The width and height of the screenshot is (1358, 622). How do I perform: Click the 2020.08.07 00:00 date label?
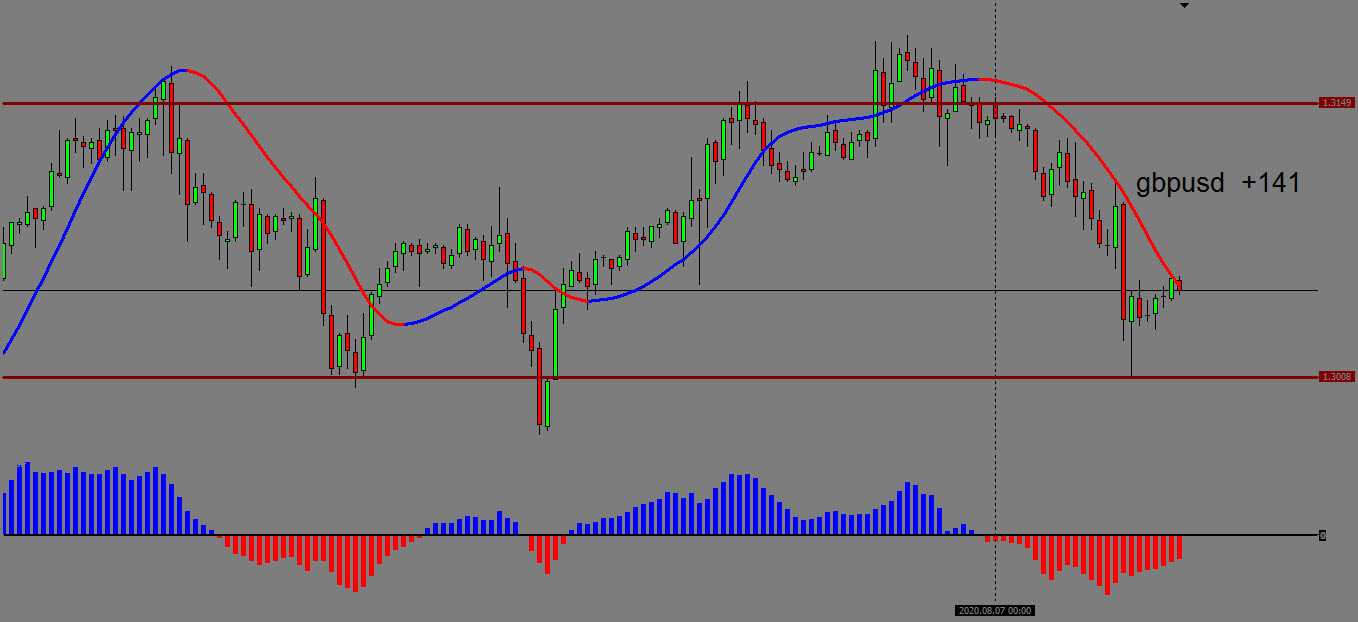[x=995, y=610]
